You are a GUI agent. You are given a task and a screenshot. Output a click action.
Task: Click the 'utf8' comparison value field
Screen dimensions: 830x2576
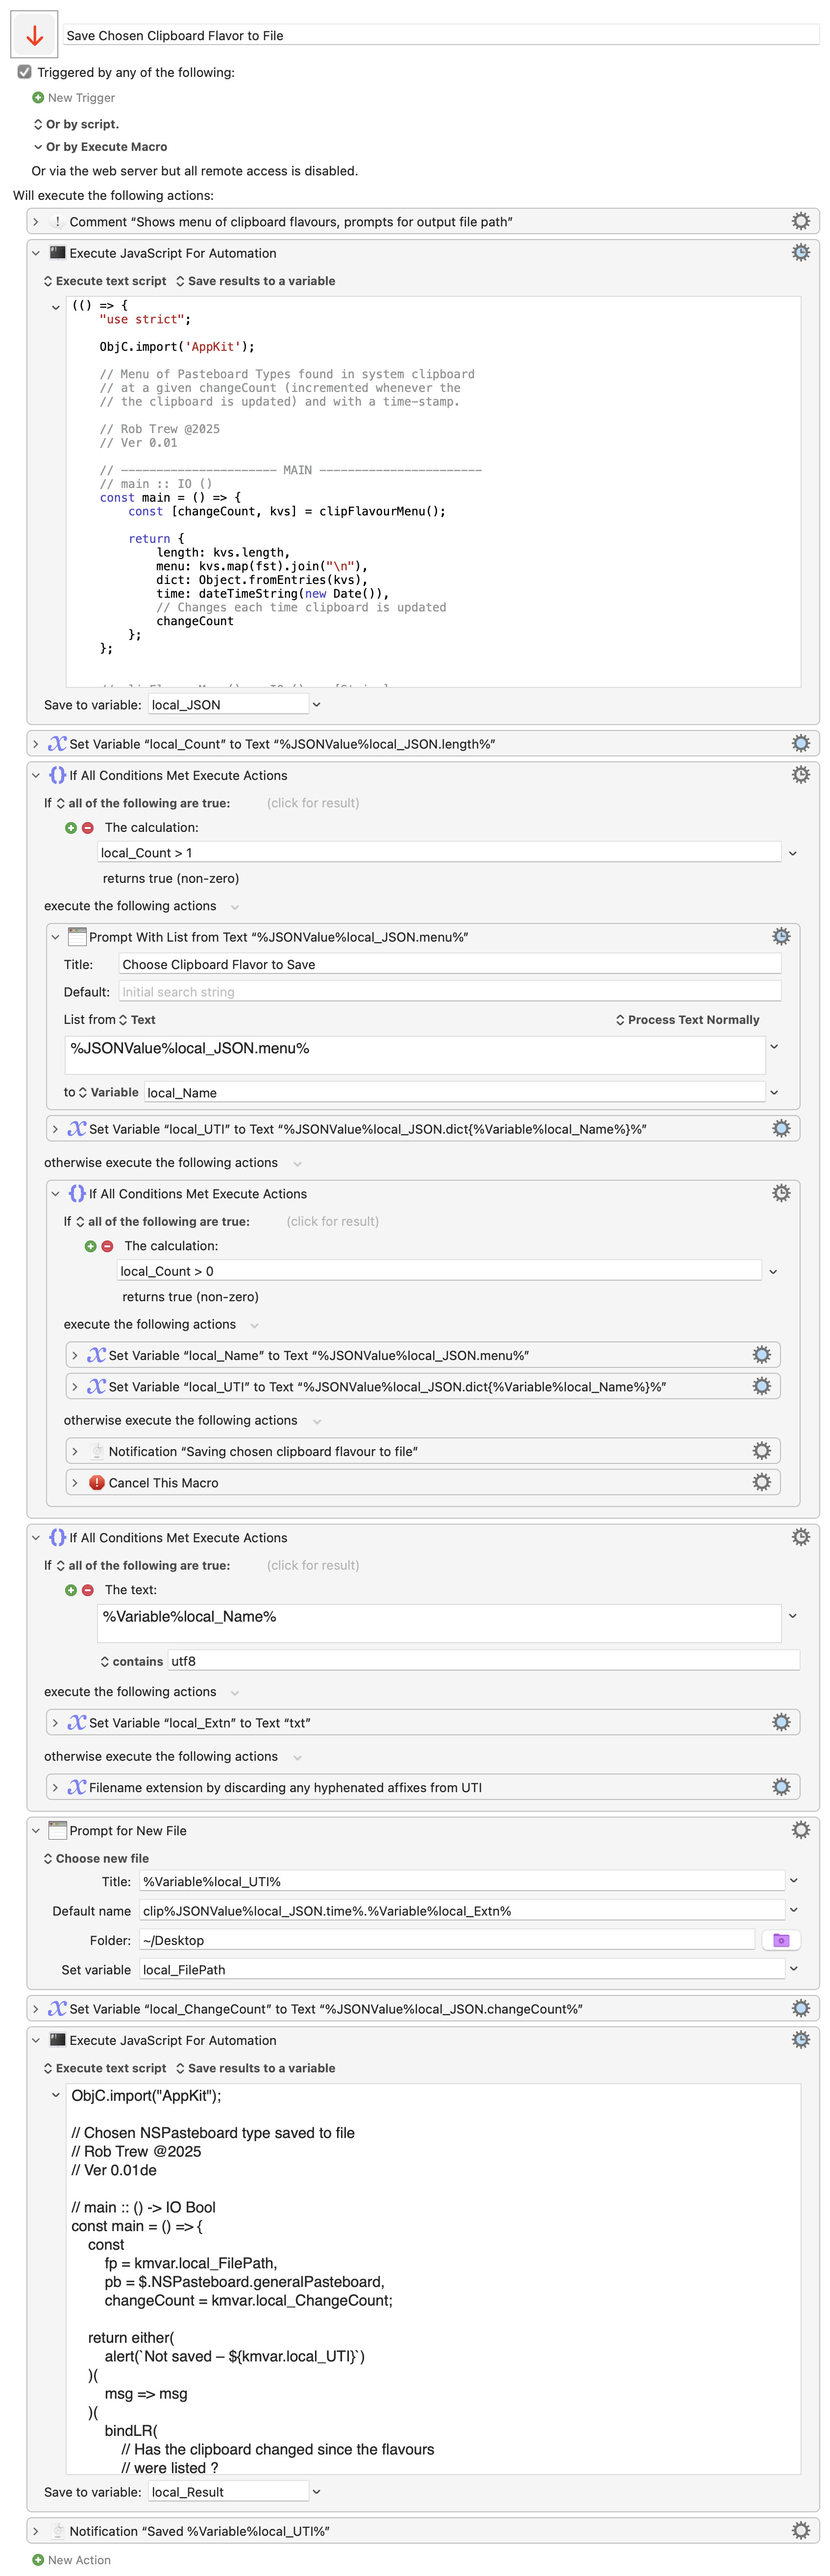pyautogui.click(x=483, y=1661)
